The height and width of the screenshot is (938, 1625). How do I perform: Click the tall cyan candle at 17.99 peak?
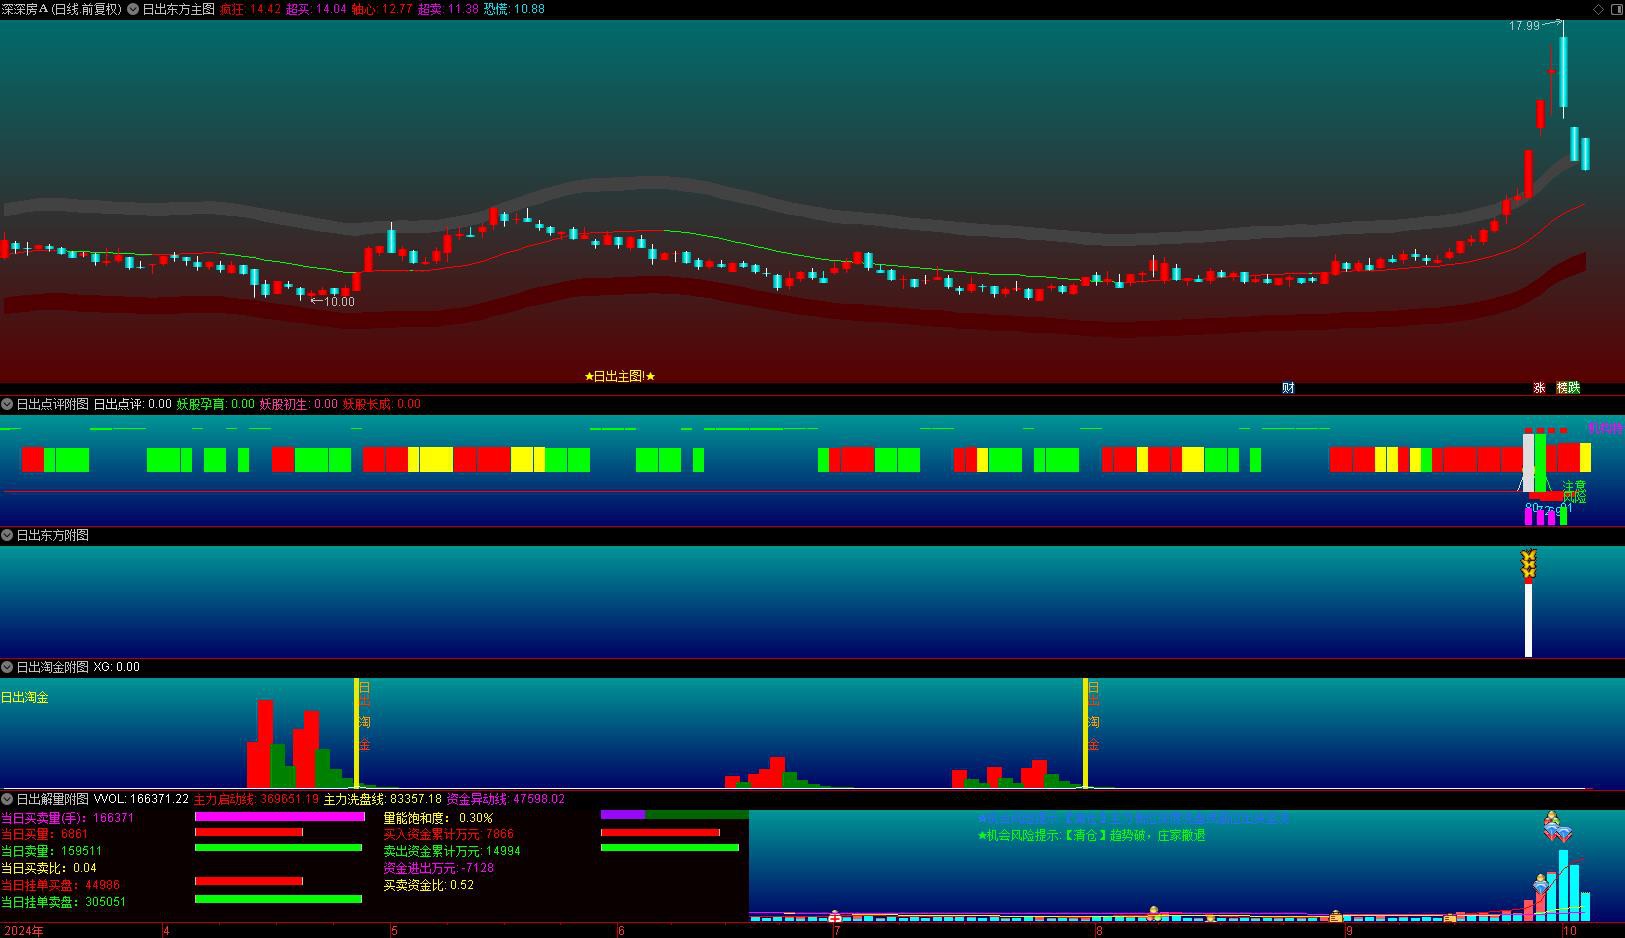[x=1562, y=72]
